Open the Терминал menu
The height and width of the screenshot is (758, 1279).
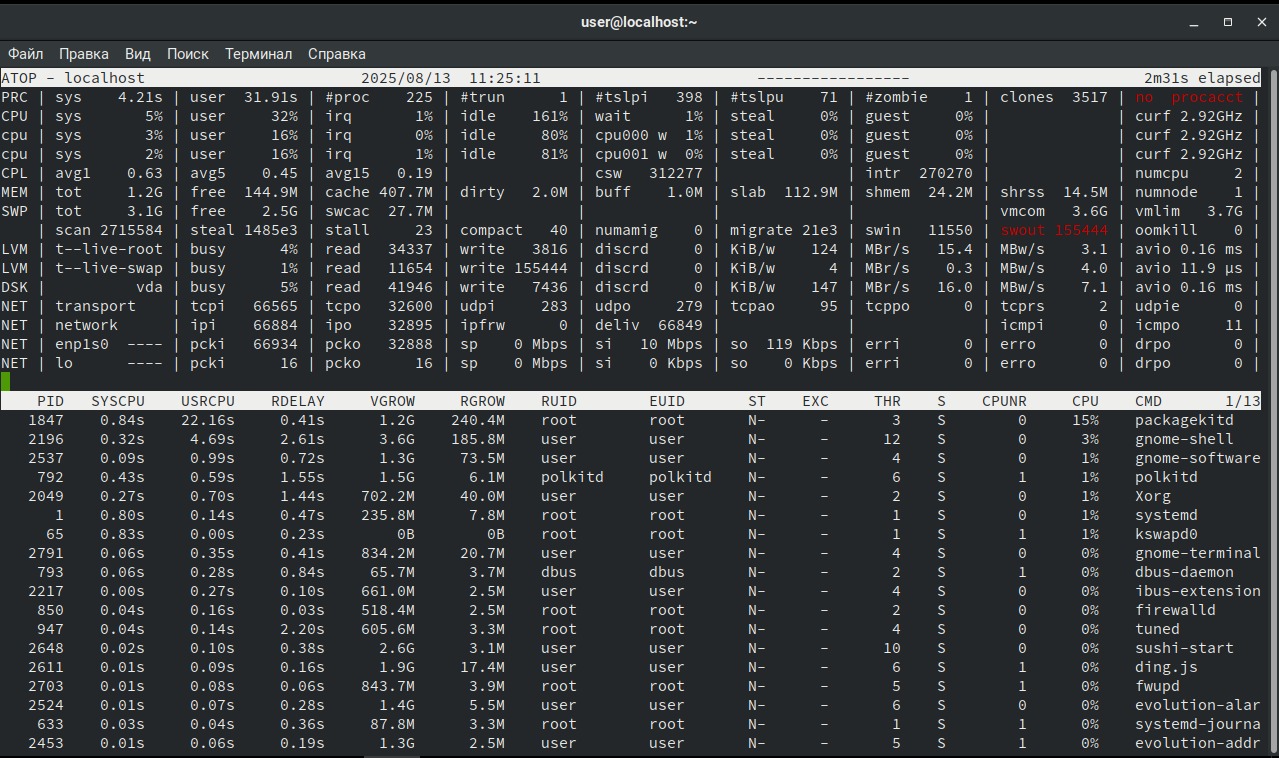click(258, 54)
